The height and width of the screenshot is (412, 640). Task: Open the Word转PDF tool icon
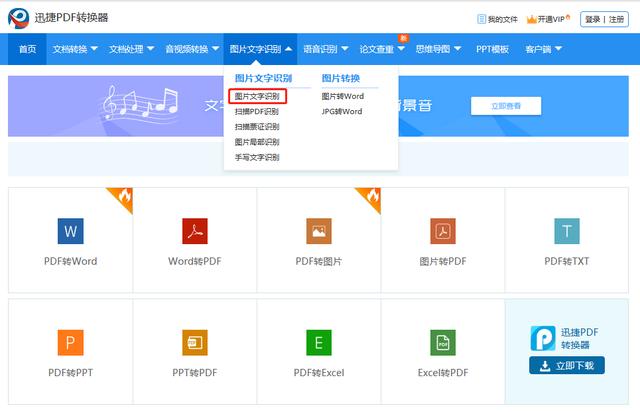[x=195, y=231]
